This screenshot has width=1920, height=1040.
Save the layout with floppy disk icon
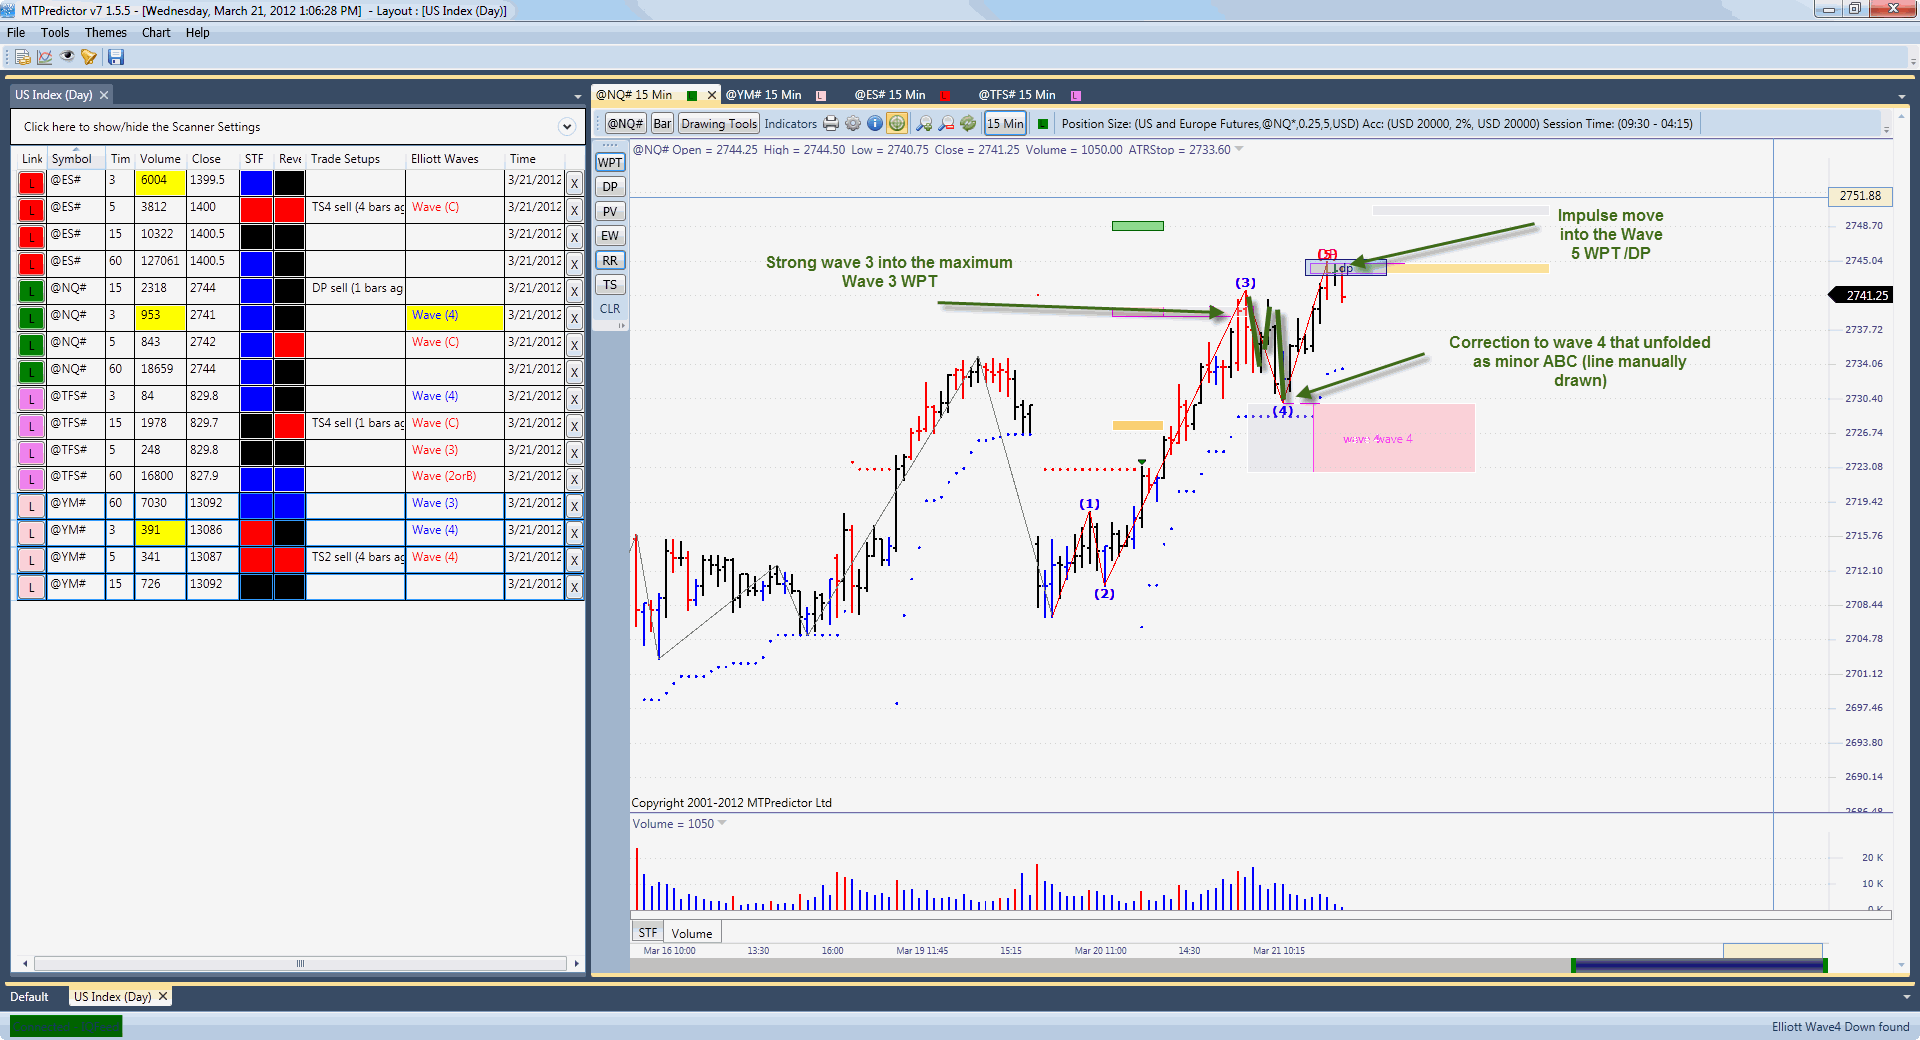tap(116, 57)
